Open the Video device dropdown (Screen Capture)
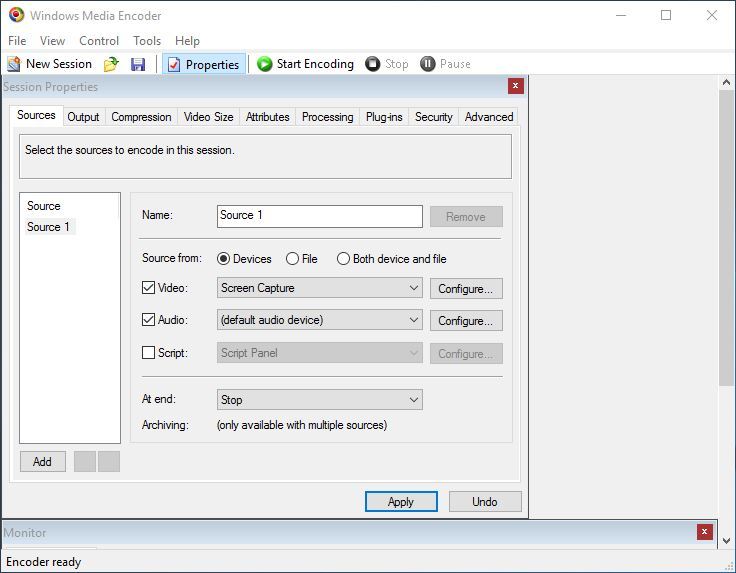This screenshot has height=573, width=736. coord(320,288)
